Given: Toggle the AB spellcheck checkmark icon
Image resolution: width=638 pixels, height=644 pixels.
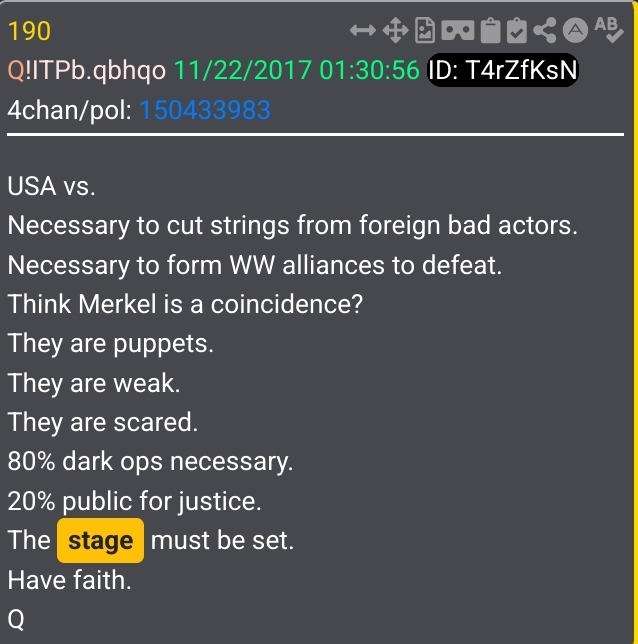Looking at the screenshot, I should click(609, 30).
